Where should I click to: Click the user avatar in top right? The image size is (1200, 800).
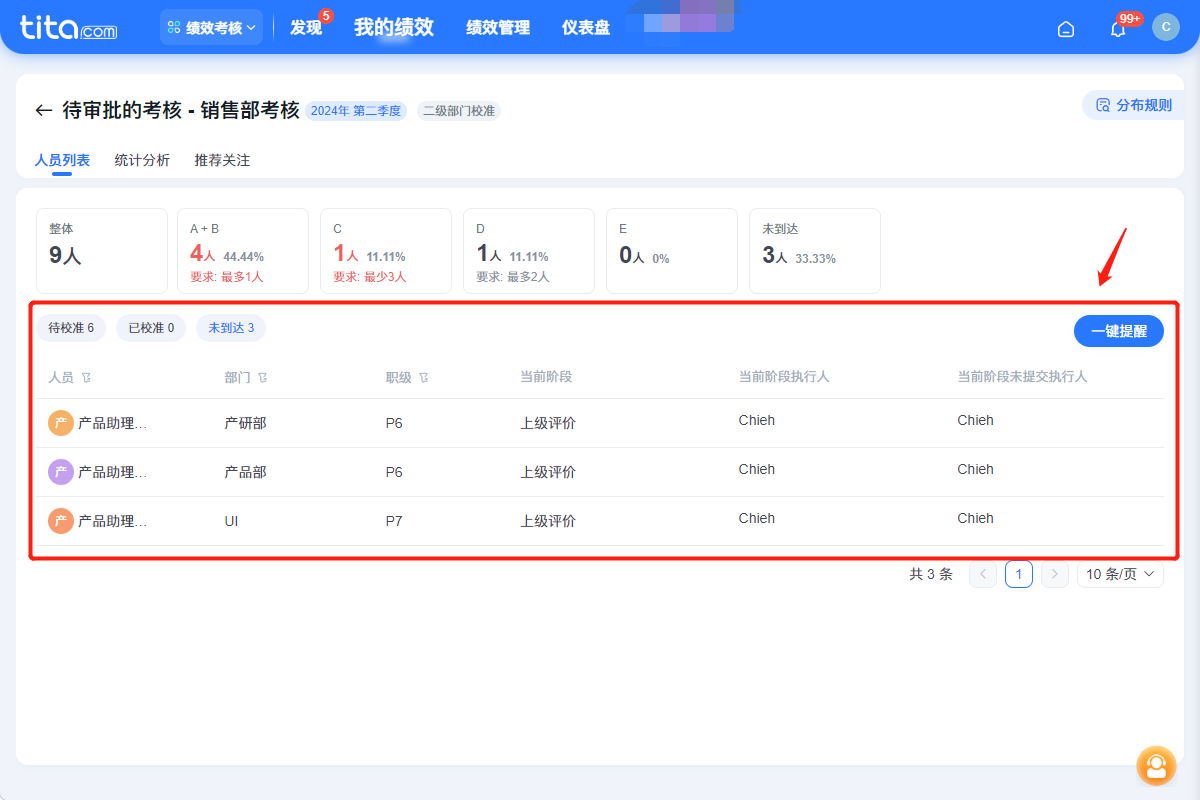[x=1165, y=27]
